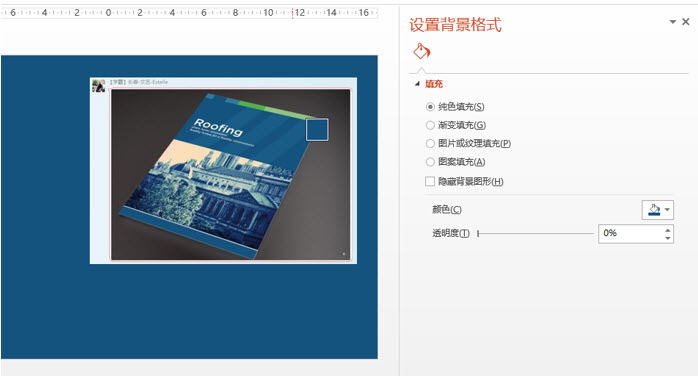Collapse the 填充 section triangle
Viewport: 698px width, 376px height.
tap(417, 84)
